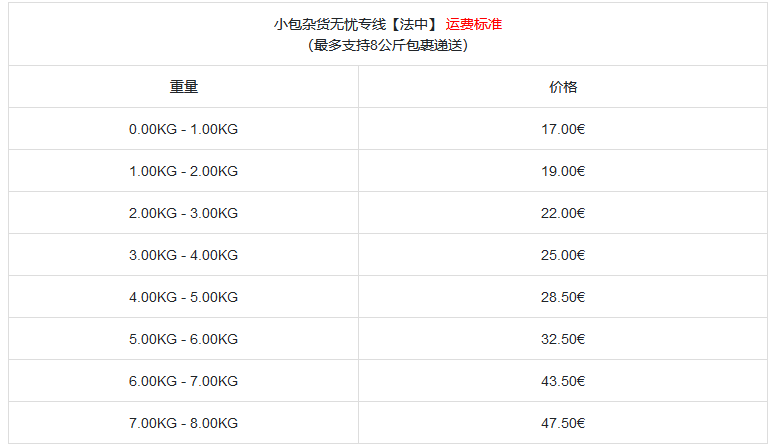
Task: Click the 7.00KG - 8.00KG weight cell
Action: 184,423
